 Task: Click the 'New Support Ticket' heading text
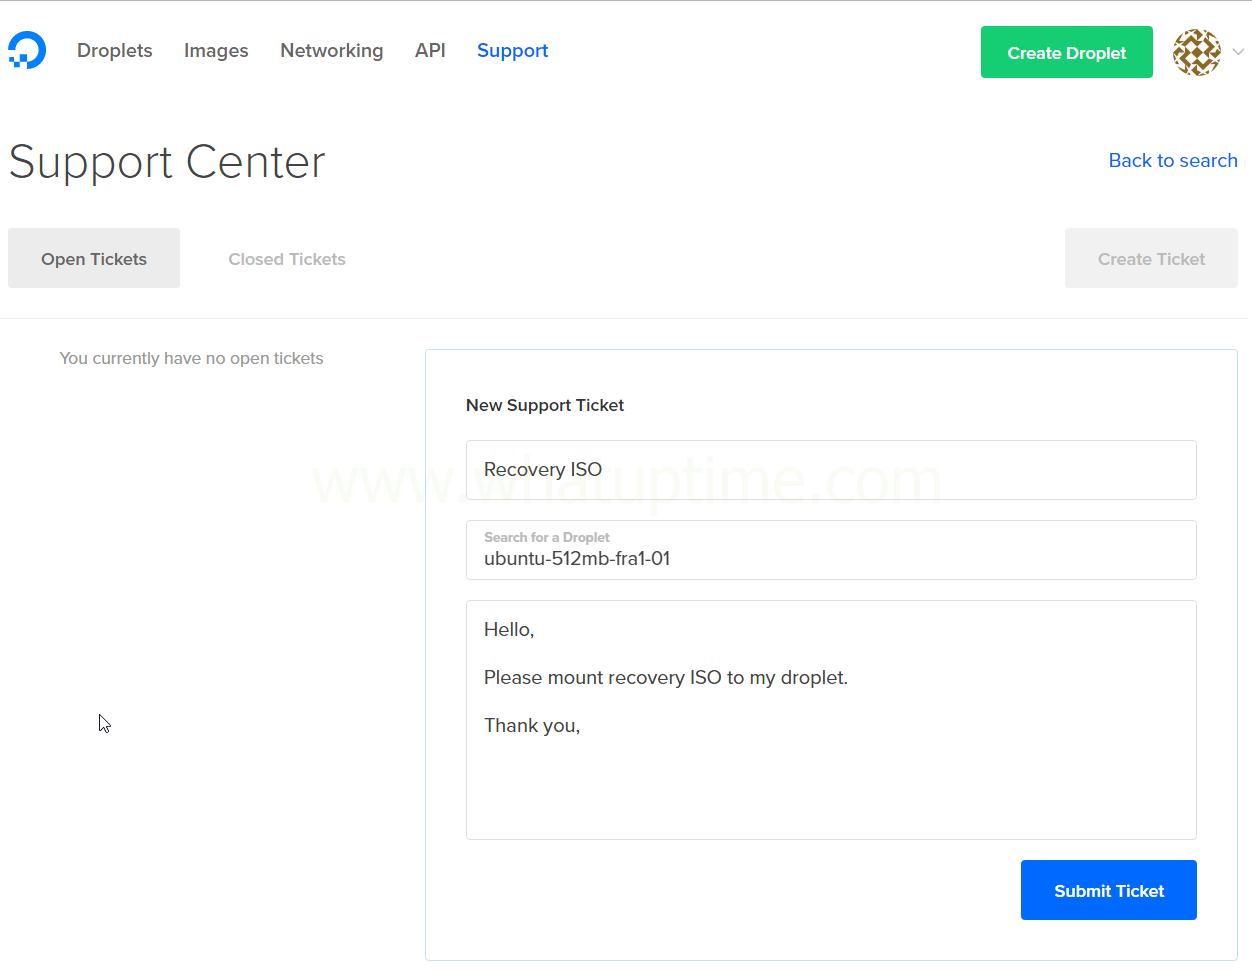point(545,405)
